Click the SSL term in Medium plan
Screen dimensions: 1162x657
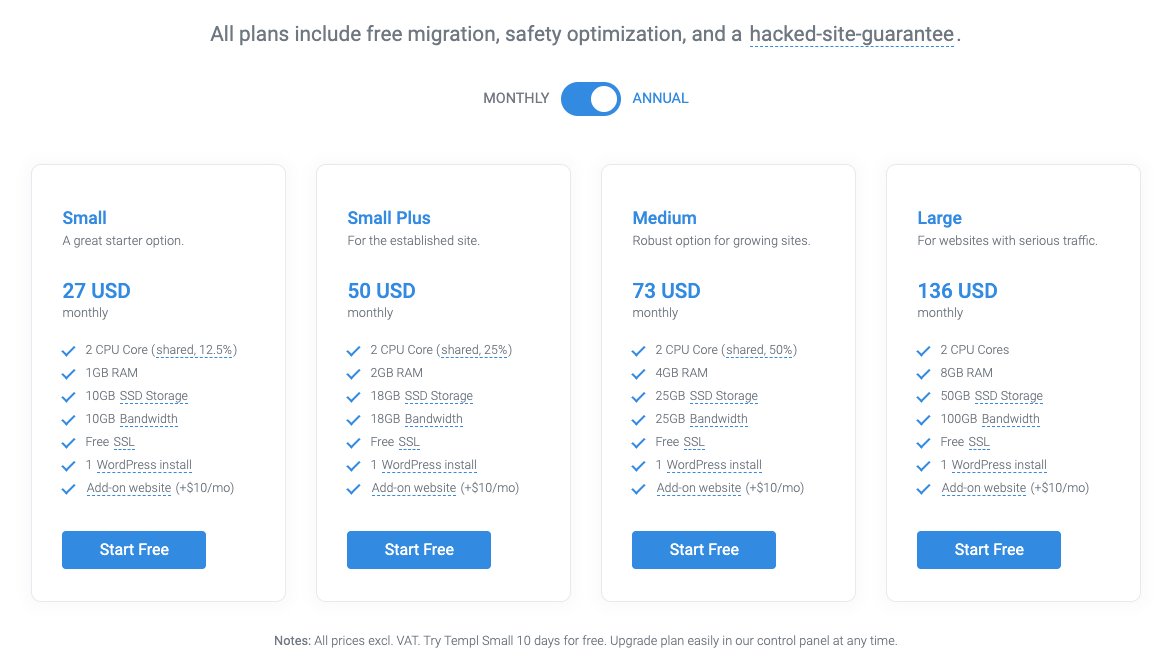(x=694, y=442)
